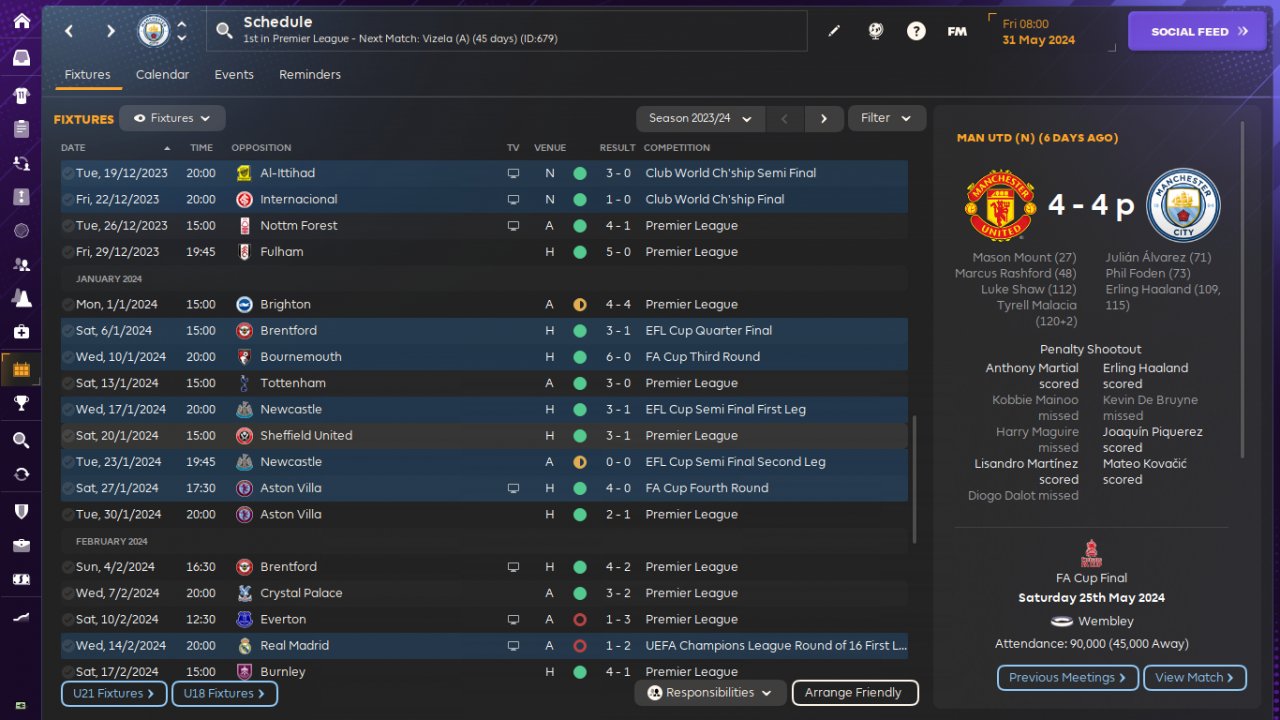Click the fixtures list vertical scrollbar
Image resolution: width=1280 pixels, height=720 pixels.
coord(914,480)
